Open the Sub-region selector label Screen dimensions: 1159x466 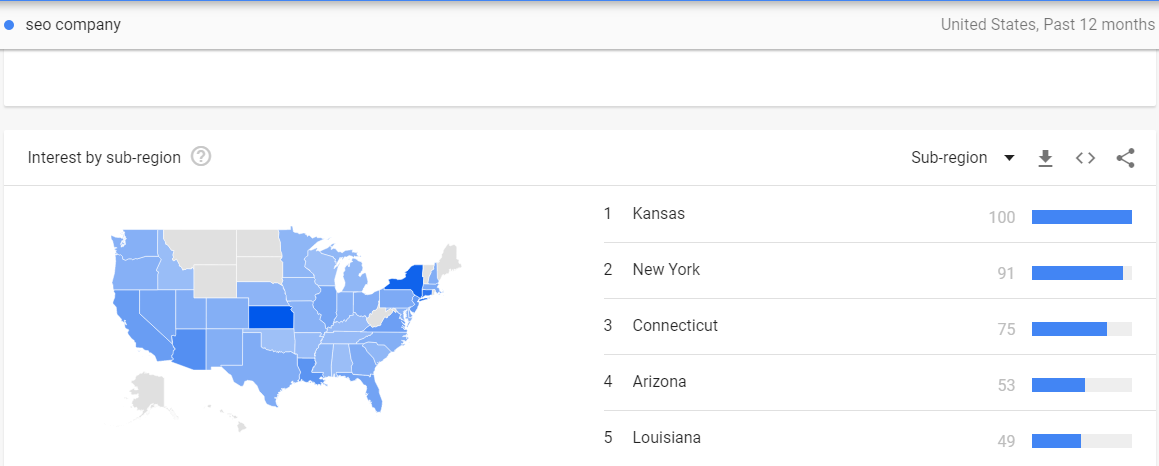tap(949, 158)
